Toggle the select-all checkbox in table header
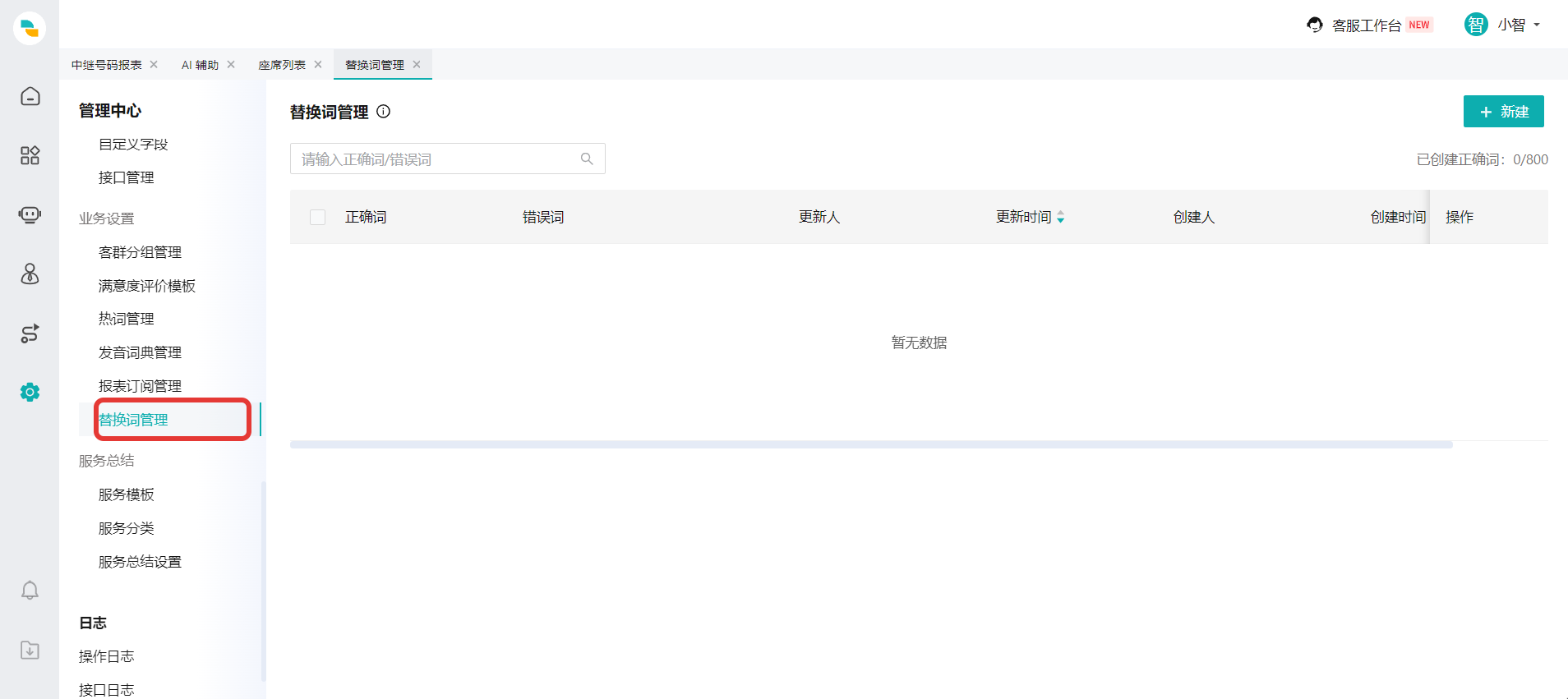Image resolution: width=1568 pixels, height=699 pixels. 318,217
